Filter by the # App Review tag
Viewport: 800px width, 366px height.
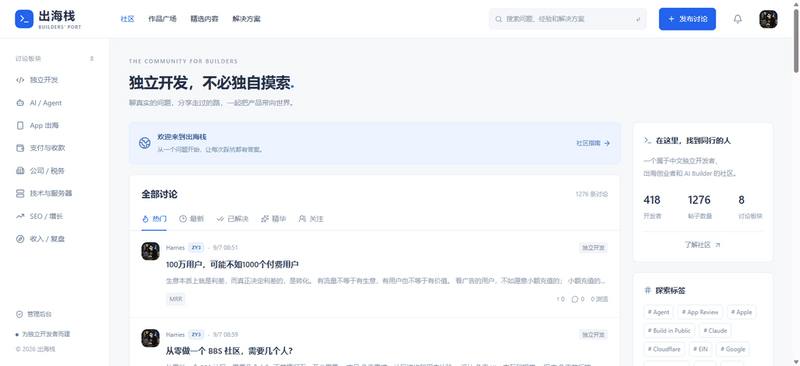pyautogui.click(x=700, y=312)
